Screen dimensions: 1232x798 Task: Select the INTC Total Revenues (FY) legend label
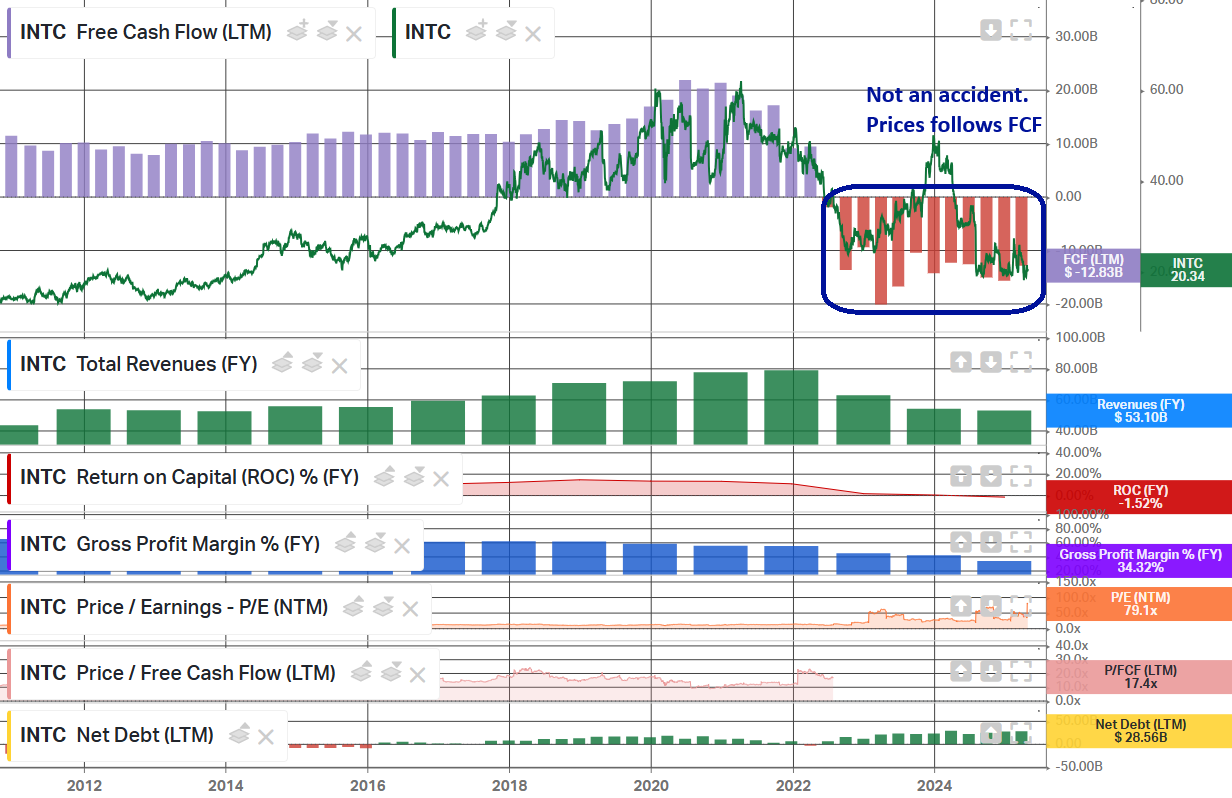tap(139, 364)
